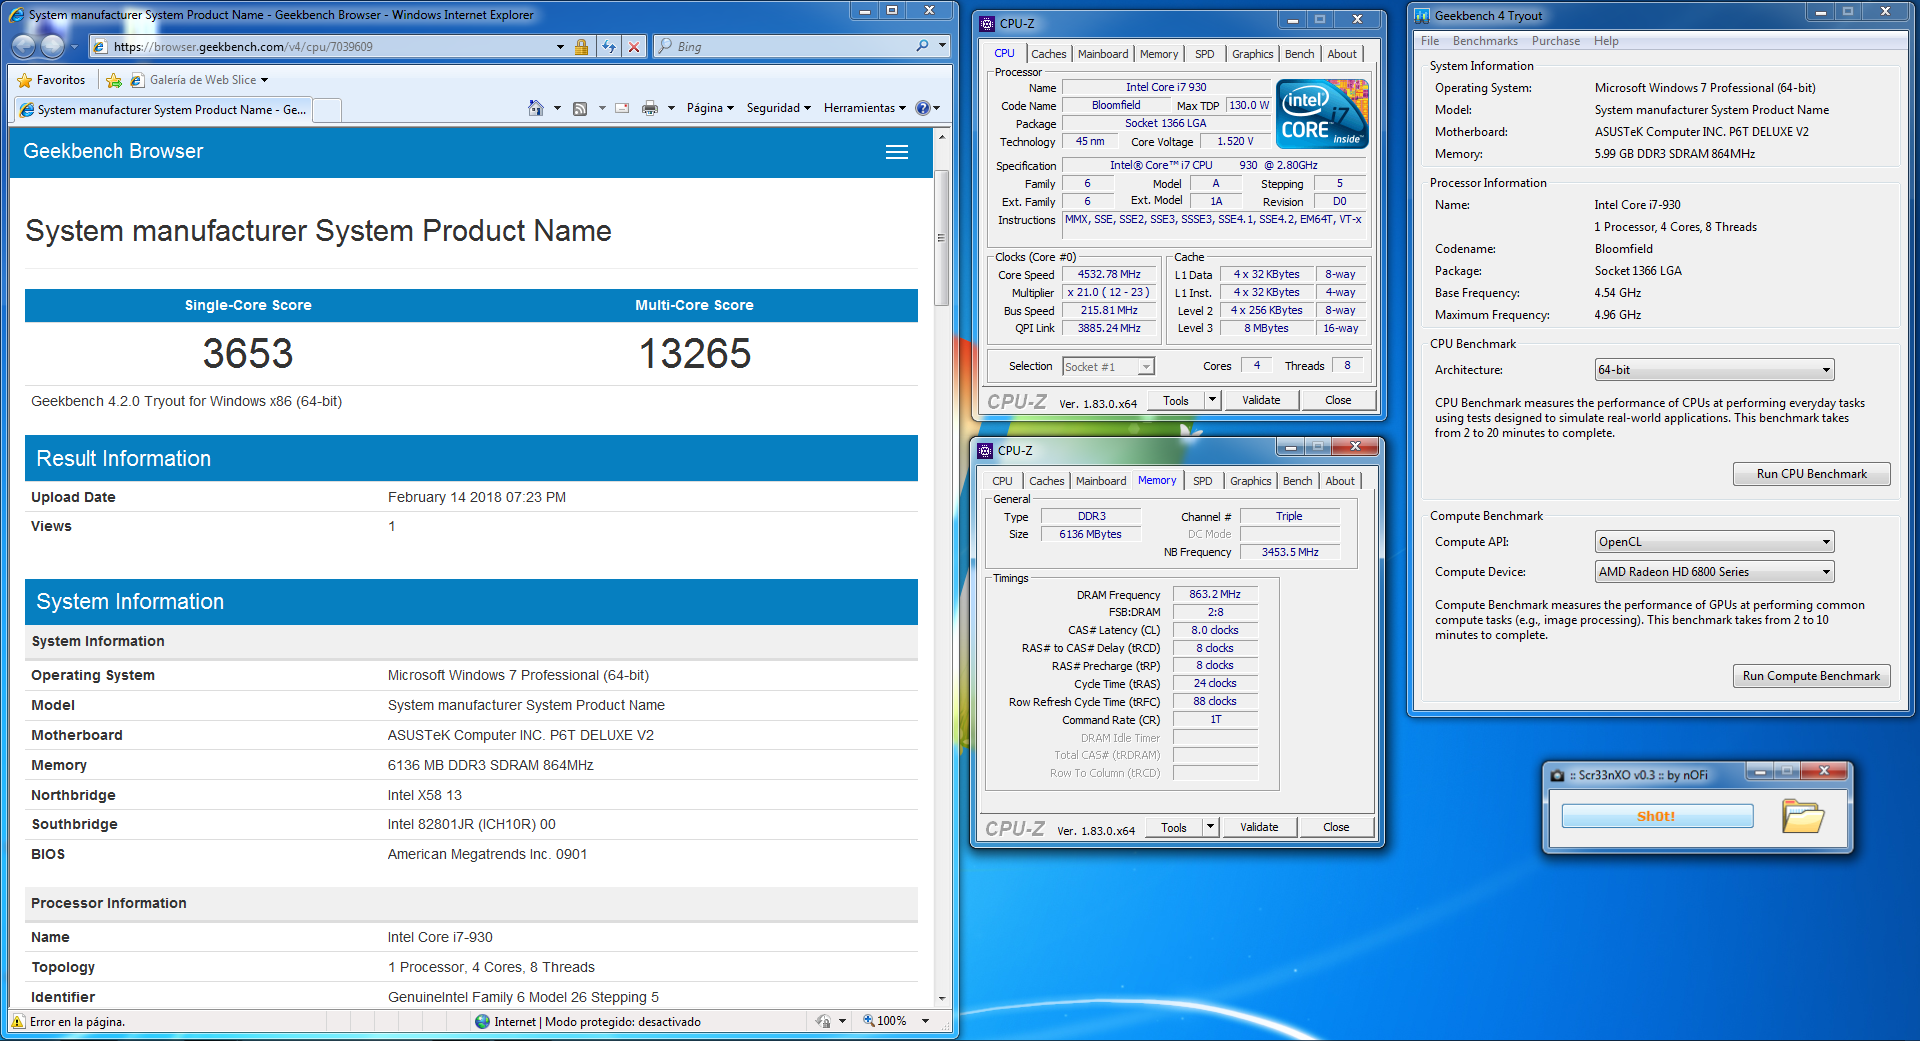Select the System manufacturer browser tab

tap(165, 110)
